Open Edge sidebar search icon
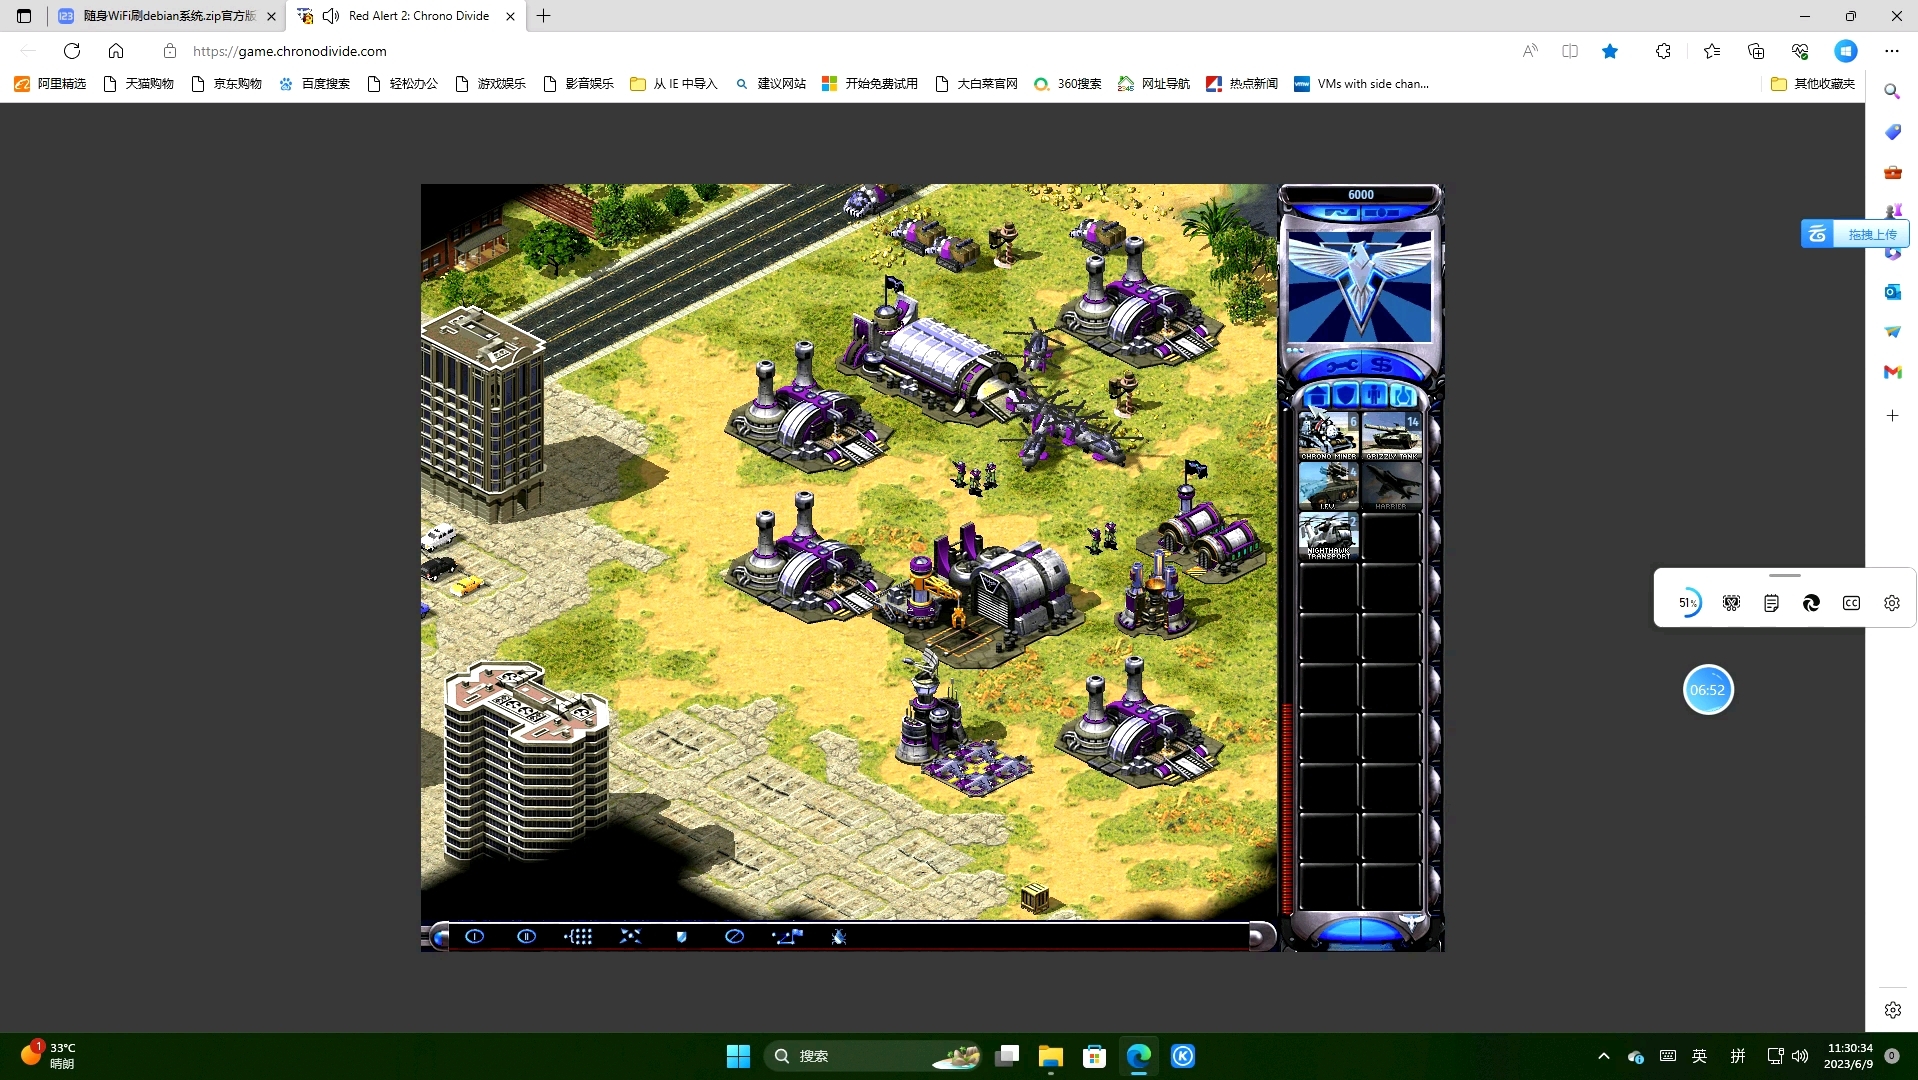The image size is (1918, 1080). point(1892,91)
